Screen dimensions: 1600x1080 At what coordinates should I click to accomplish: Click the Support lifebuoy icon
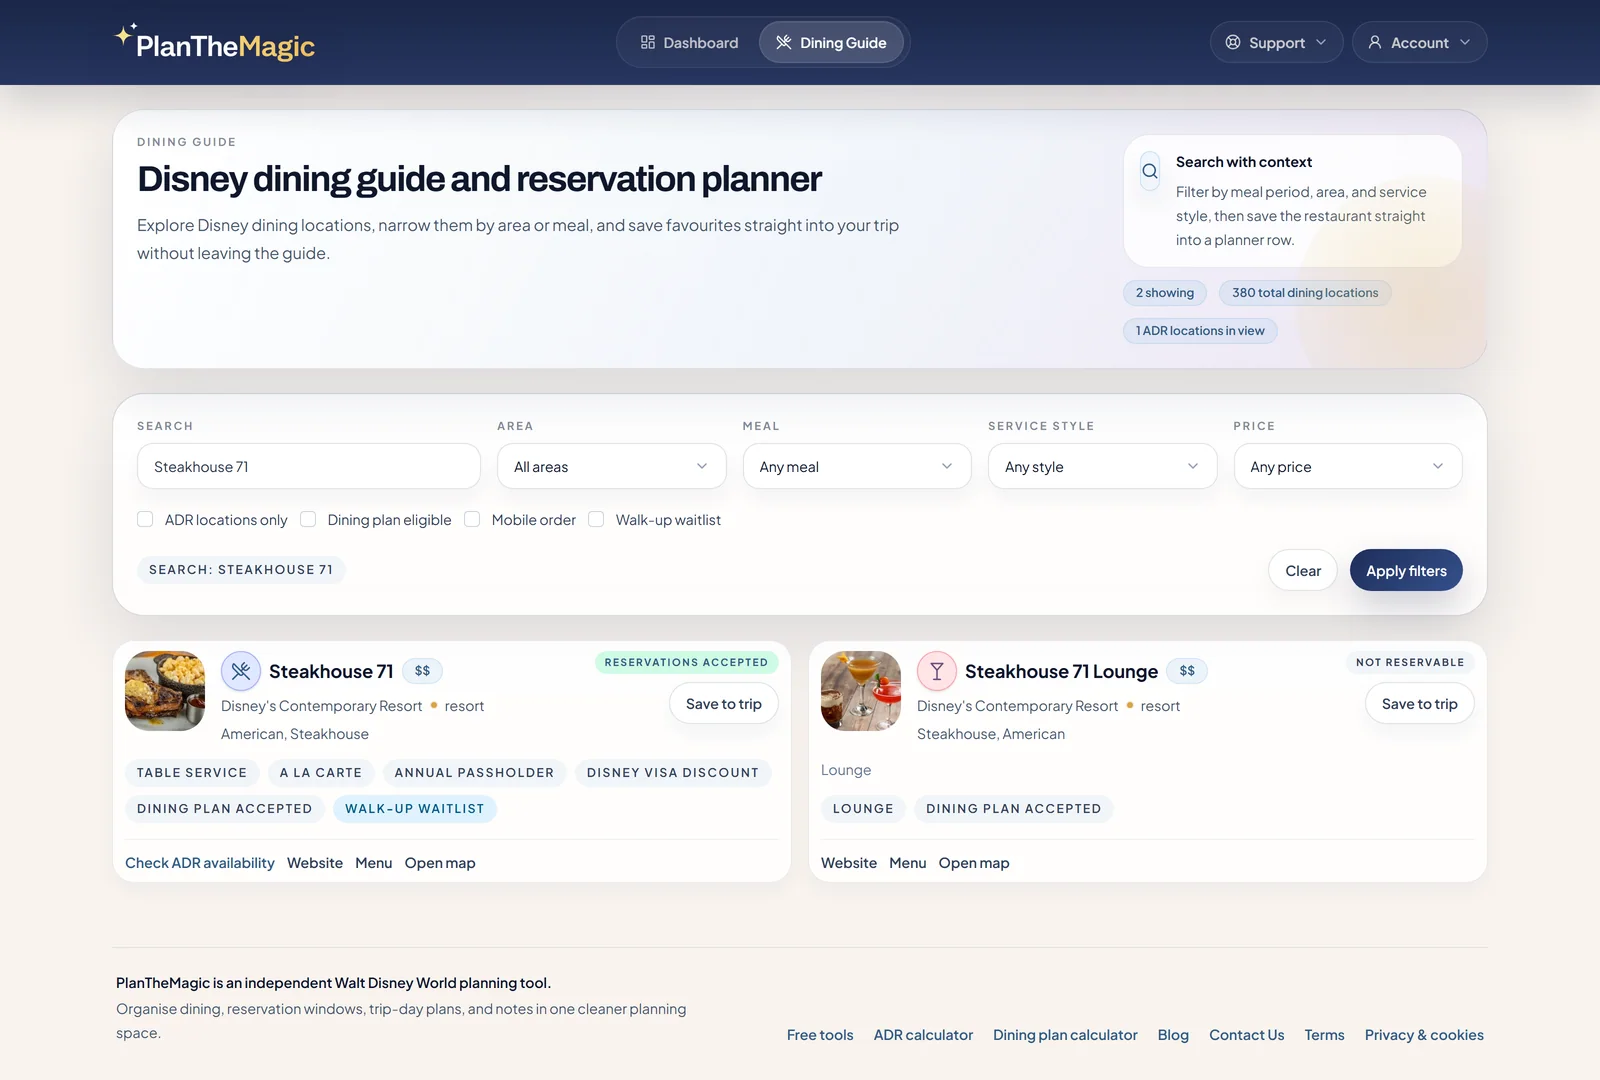(1233, 42)
